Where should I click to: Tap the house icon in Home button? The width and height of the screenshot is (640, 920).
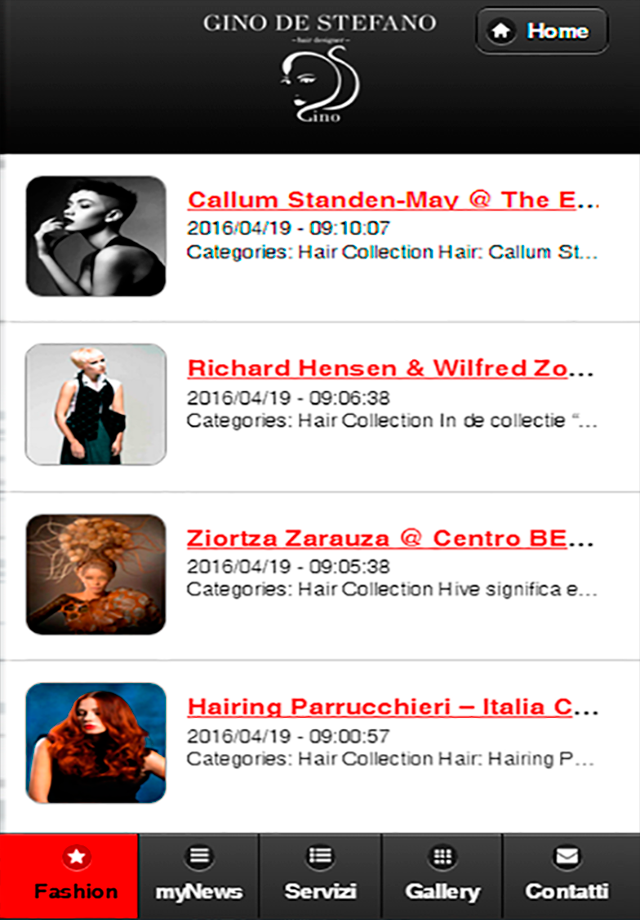tap(500, 31)
